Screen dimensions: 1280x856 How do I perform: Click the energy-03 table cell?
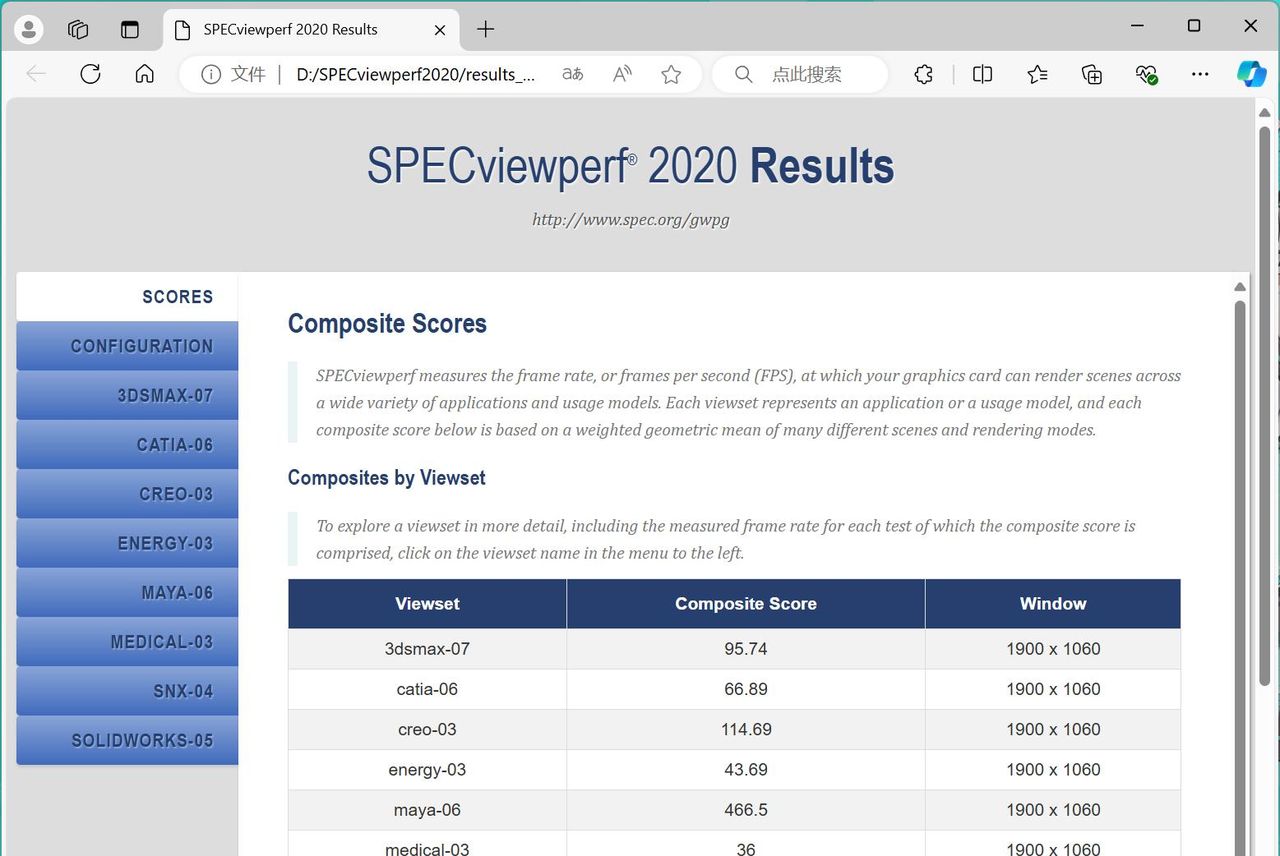(428, 770)
